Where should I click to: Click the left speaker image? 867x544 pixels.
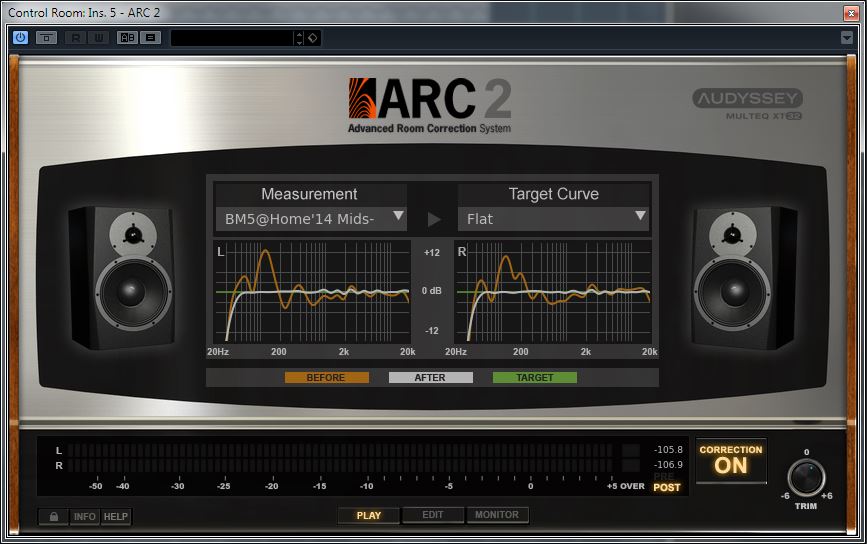coord(123,278)
